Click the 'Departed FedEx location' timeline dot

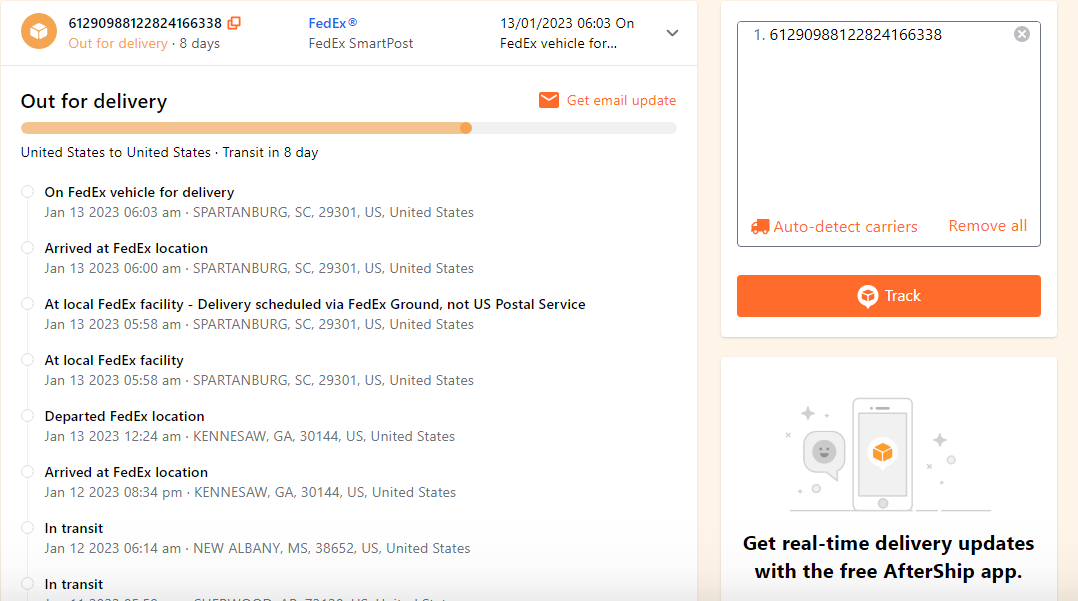pyautogui.click(x=27, y=416)
